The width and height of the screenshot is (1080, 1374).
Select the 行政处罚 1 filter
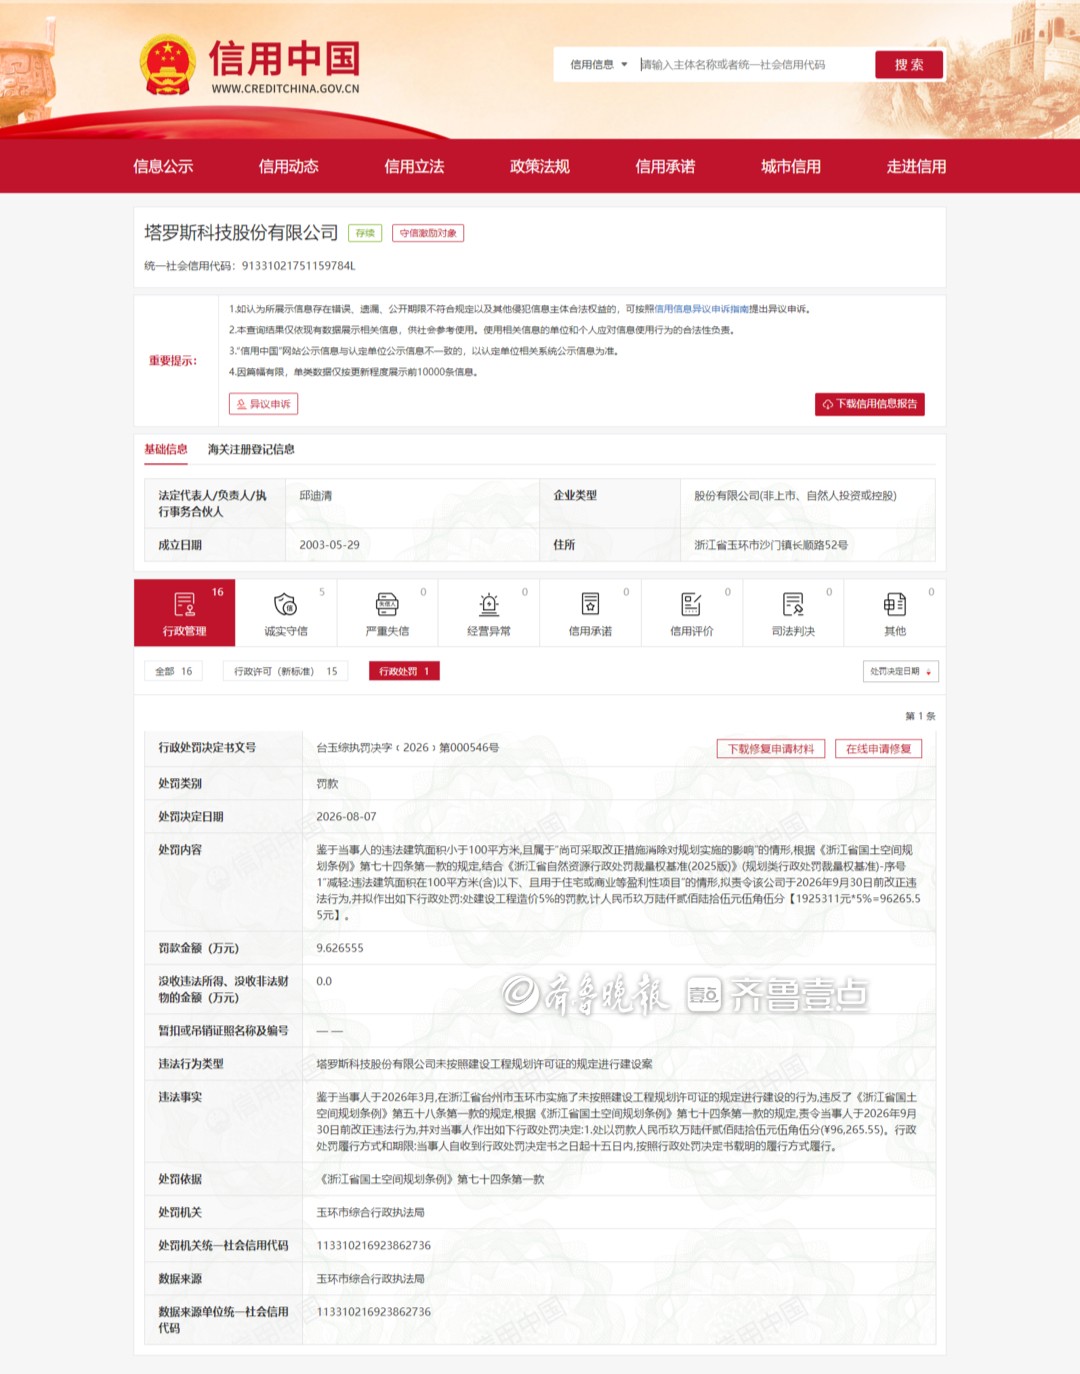point(404,671)
